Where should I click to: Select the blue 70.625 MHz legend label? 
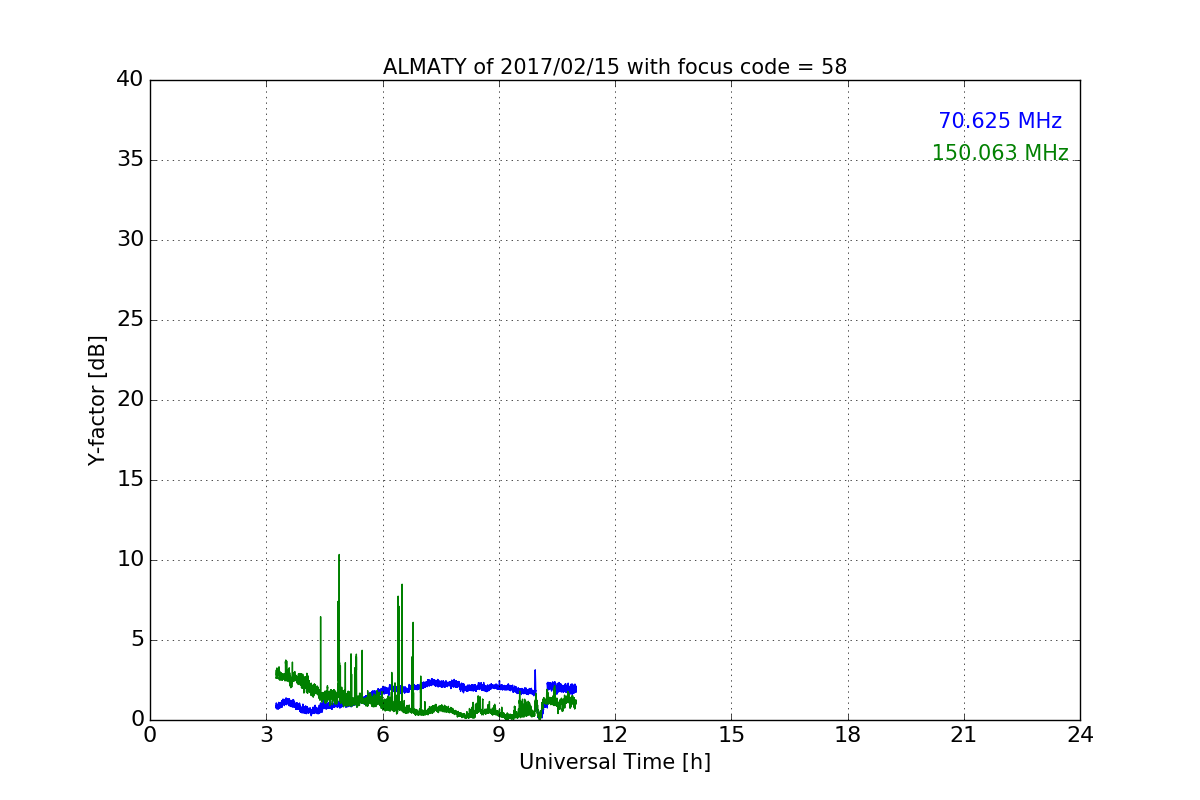pos(1000,121)
